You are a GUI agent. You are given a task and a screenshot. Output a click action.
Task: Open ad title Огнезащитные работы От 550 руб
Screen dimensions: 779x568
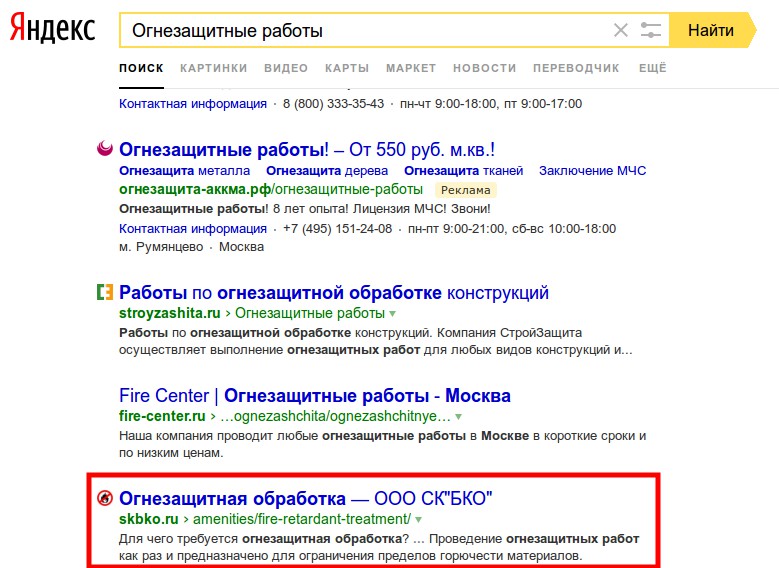coord(307,150)
